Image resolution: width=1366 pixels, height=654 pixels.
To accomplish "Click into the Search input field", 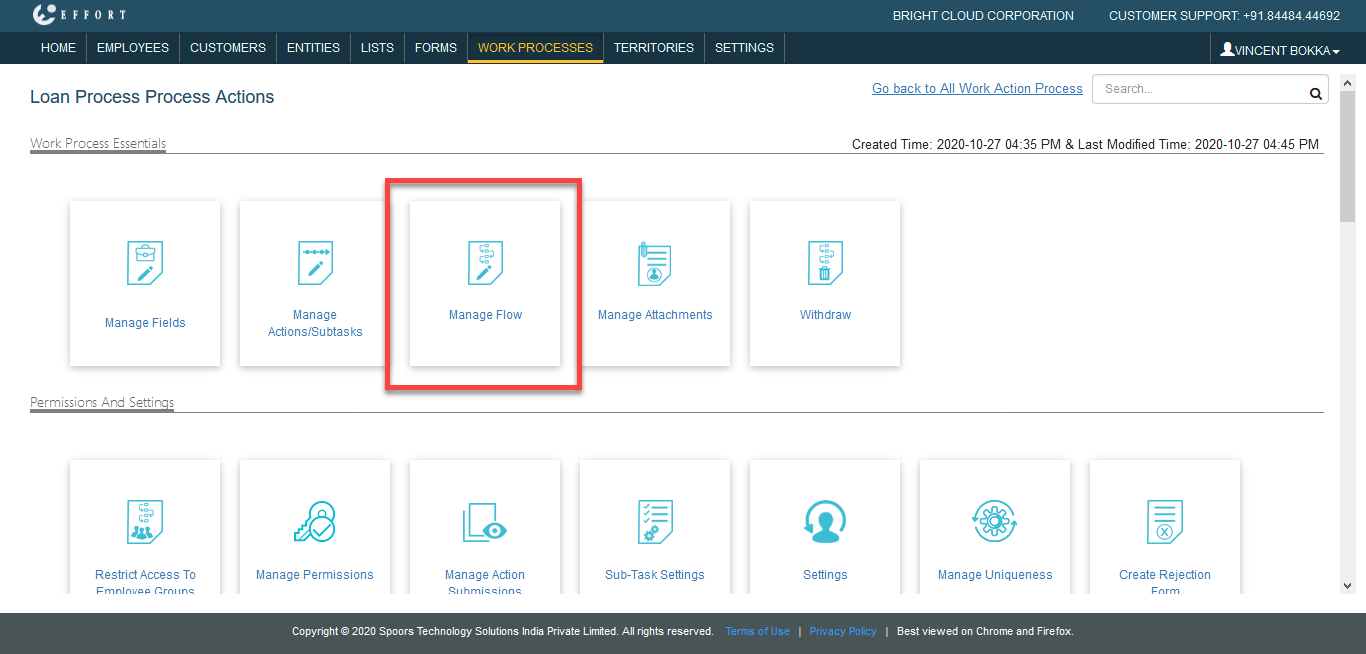I will pyautogui.click(x=1200, y=89).
